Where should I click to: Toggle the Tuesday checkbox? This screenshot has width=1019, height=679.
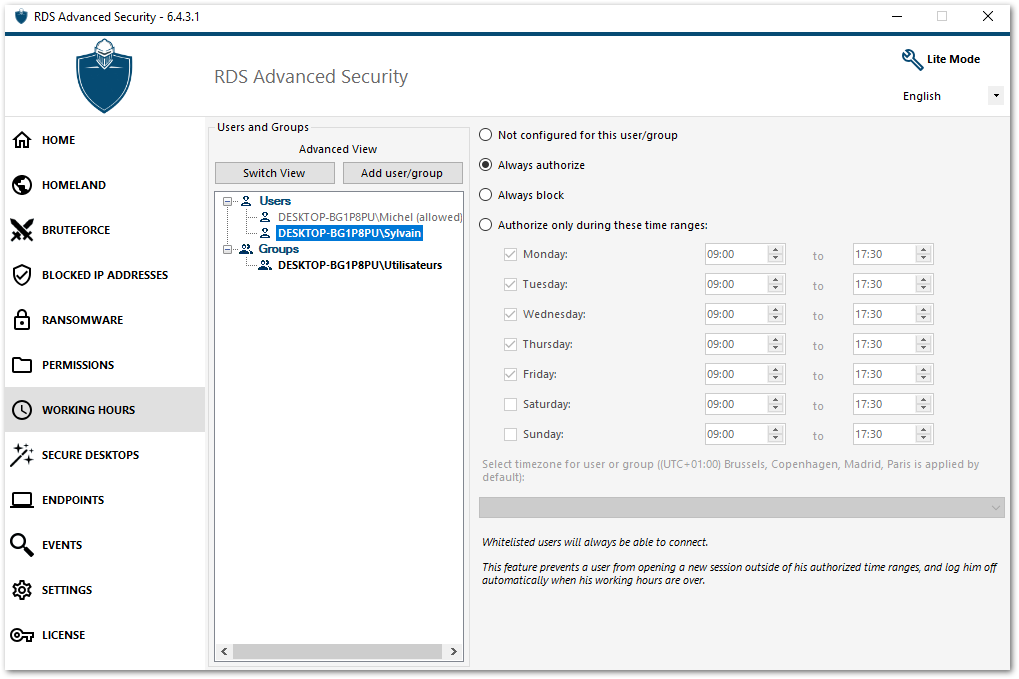point(510,284)
